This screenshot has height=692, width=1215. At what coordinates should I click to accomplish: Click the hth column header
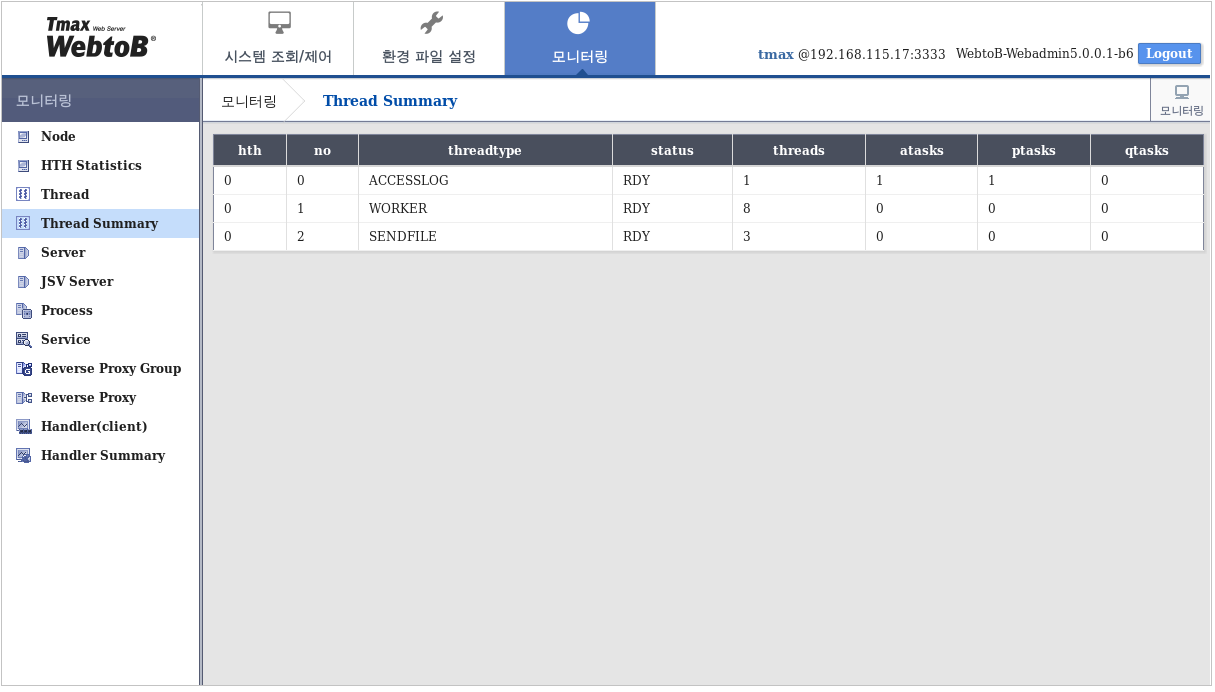(x=250, y=150)
